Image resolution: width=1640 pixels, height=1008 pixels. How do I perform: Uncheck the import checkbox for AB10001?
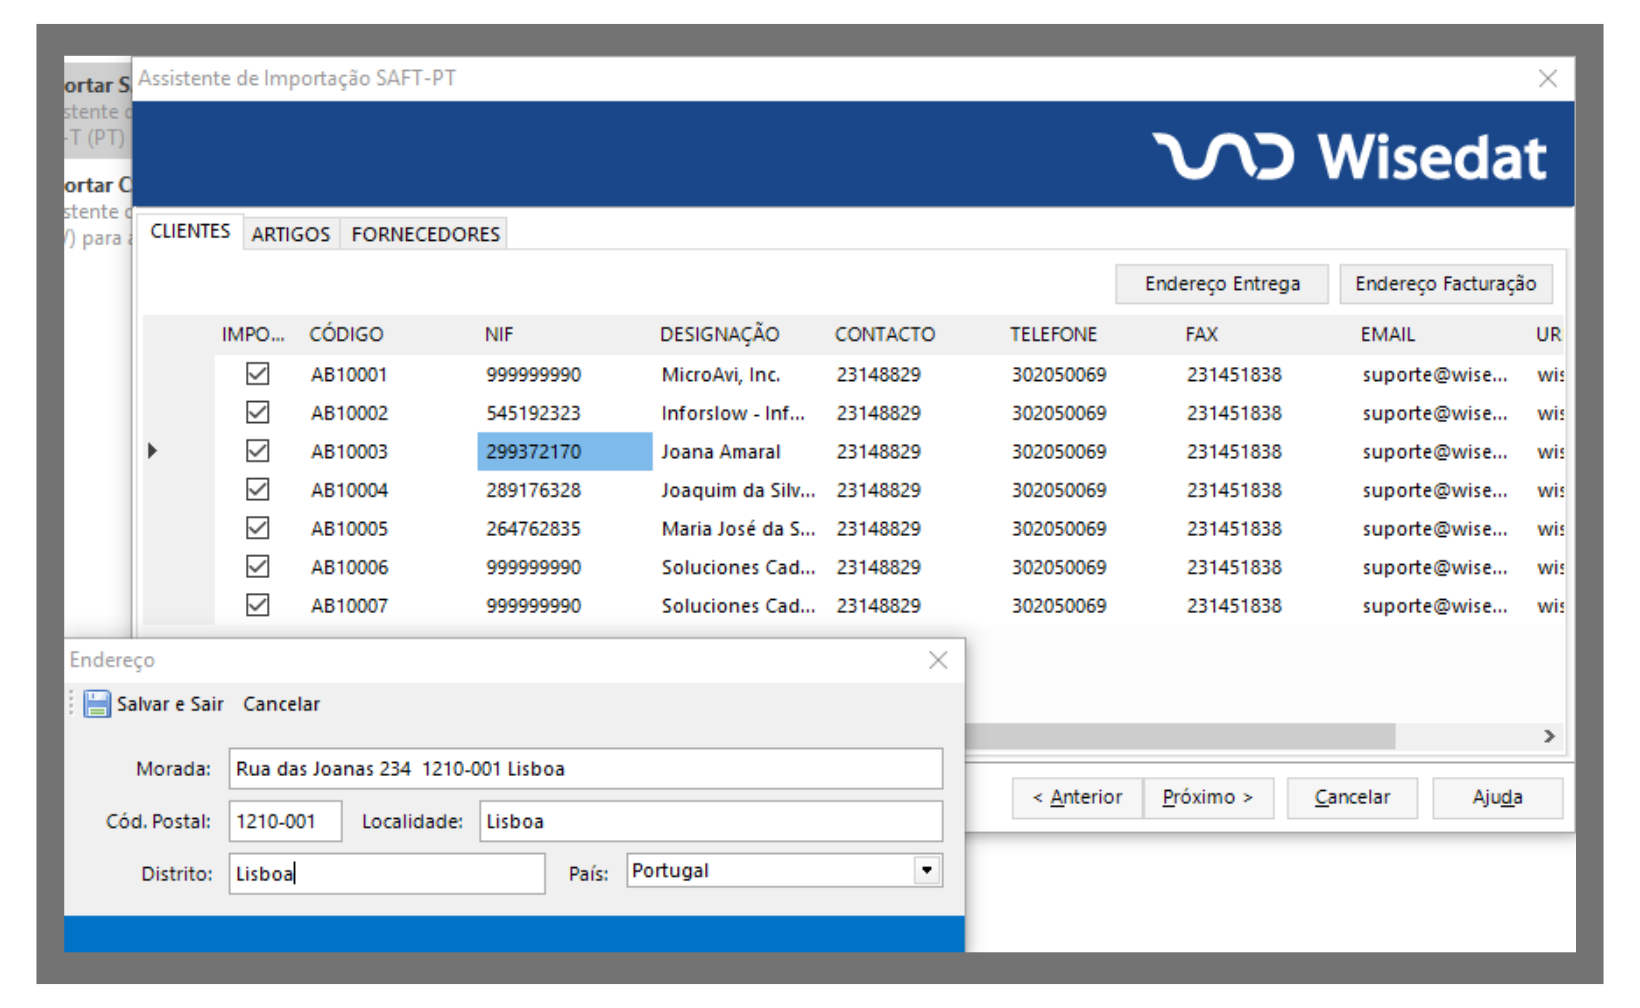[x=258, y=374]
